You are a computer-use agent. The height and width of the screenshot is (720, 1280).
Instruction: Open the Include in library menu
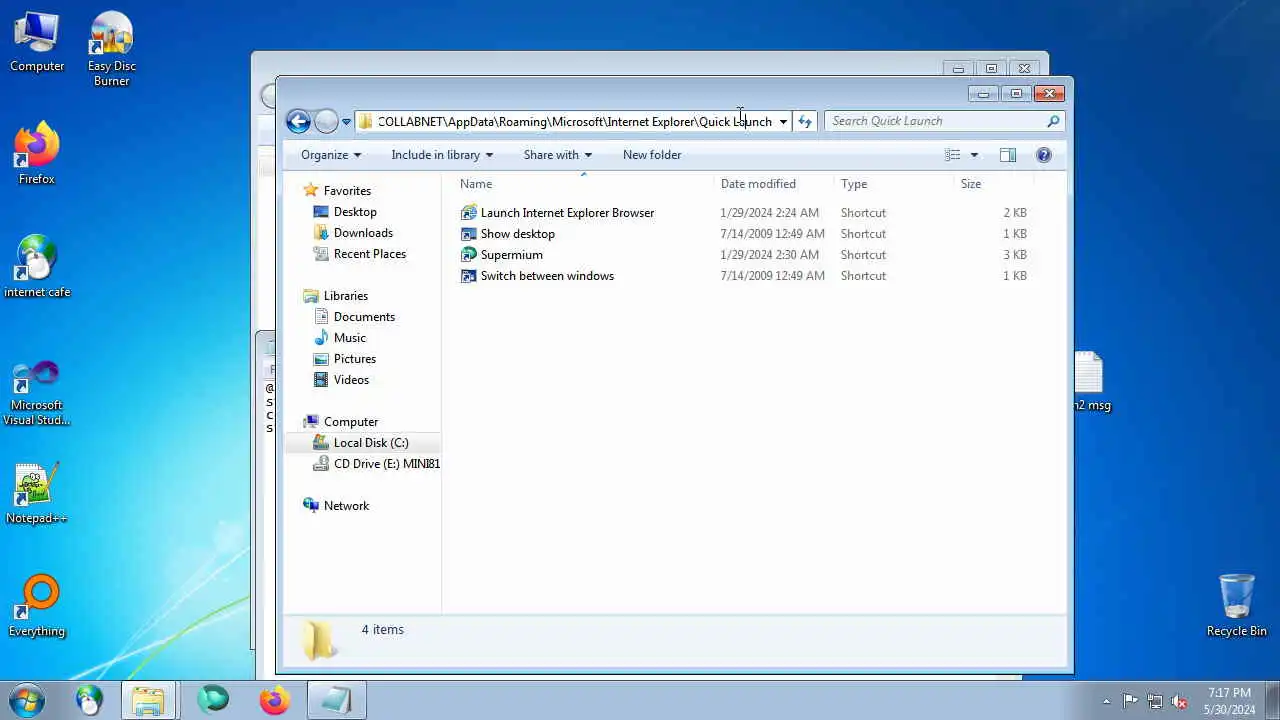tap(442, 155)
